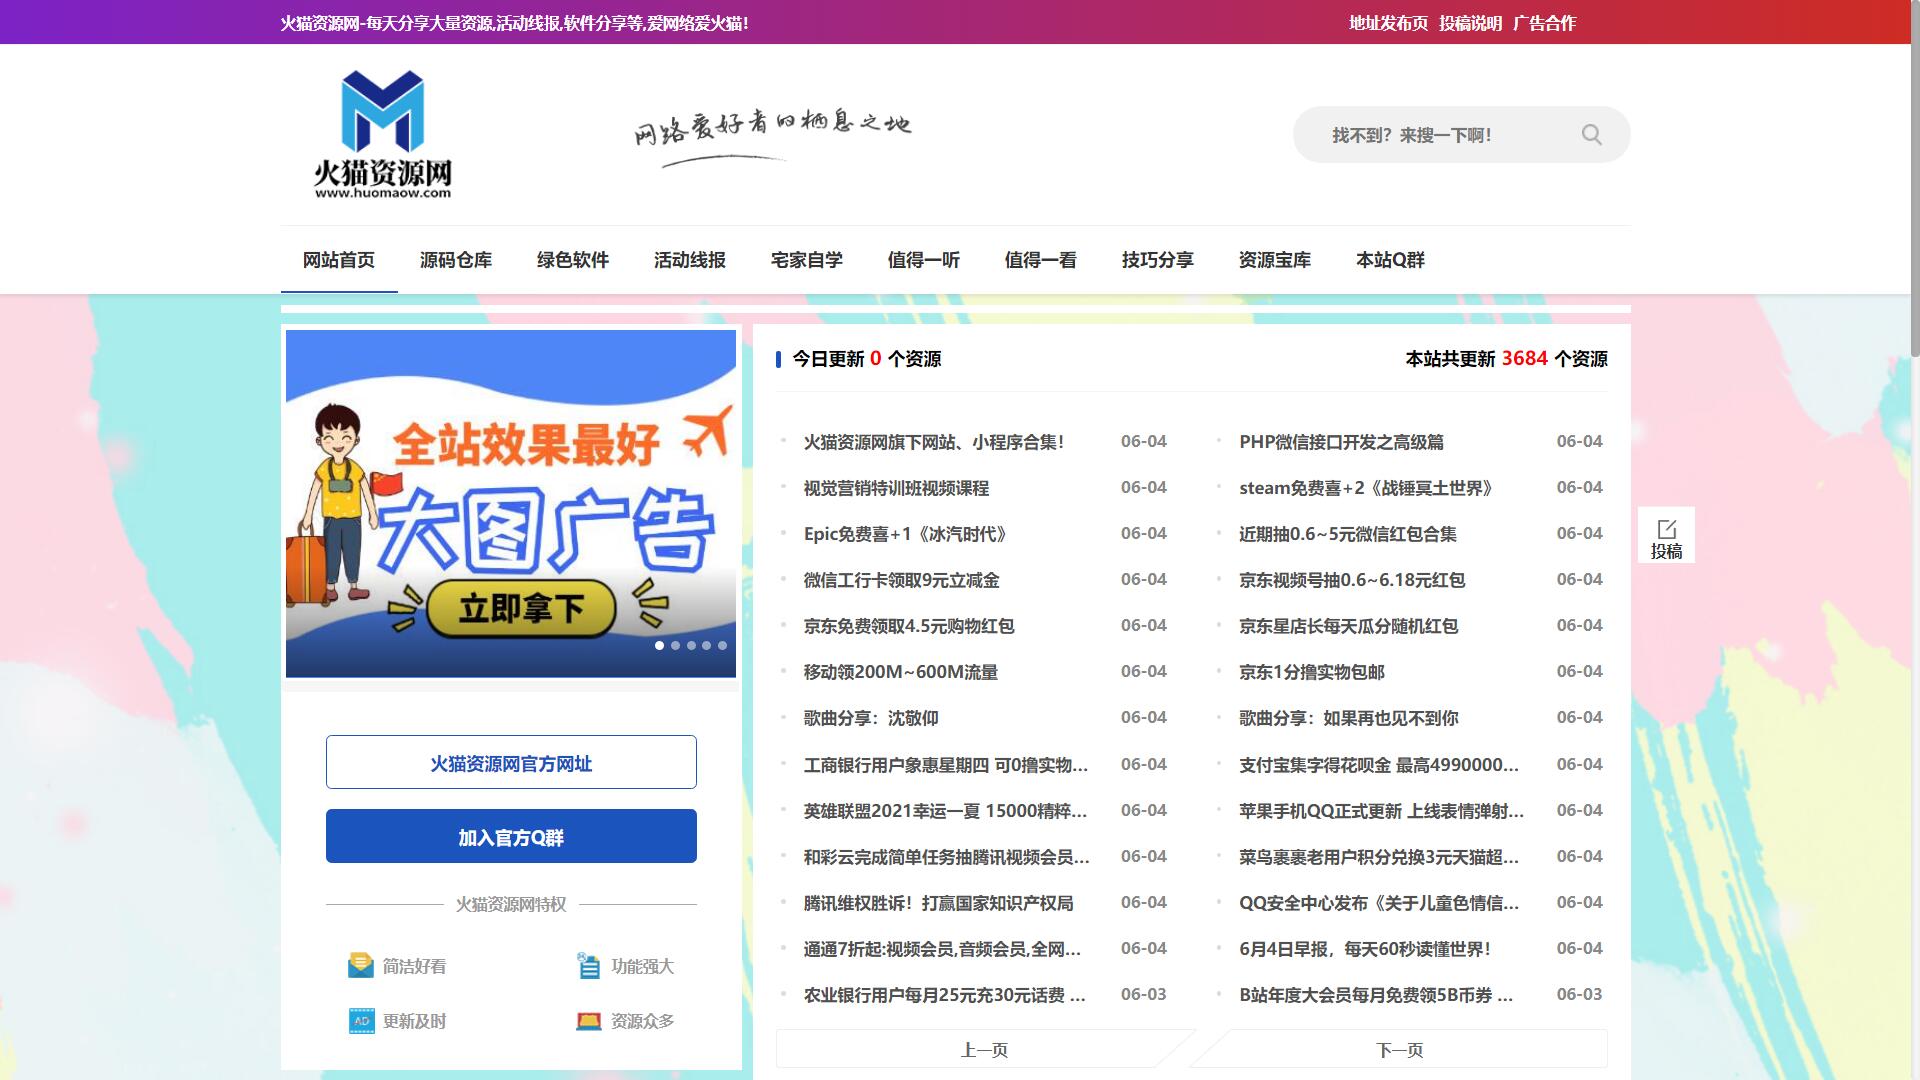Click the 投稿 floating edit icon
Viewport: 1920px width, 1080px height.
(1666, 536)
